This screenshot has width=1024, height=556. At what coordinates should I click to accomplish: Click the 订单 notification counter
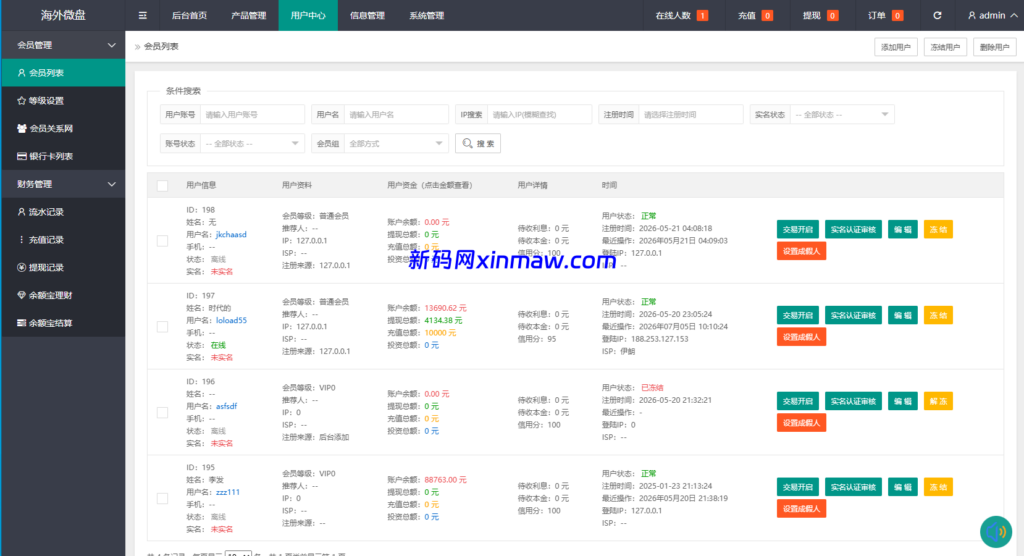(897, 16)
